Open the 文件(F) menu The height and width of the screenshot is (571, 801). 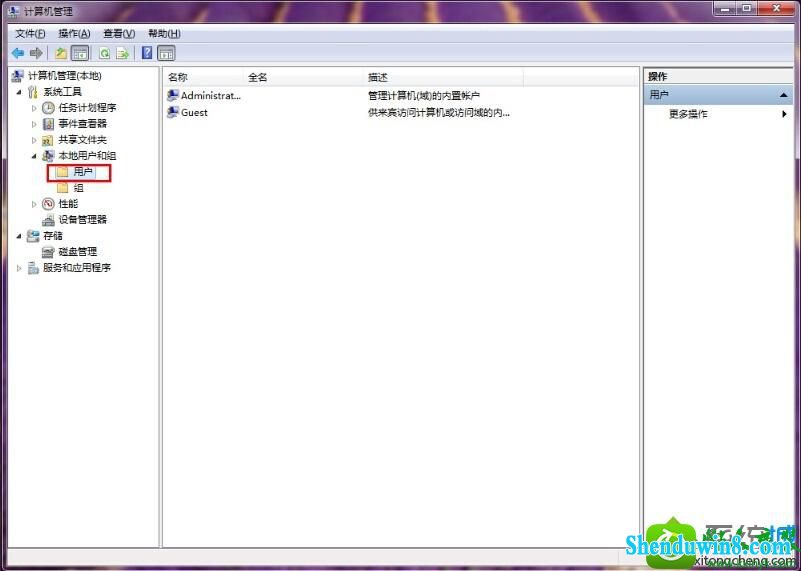30,34
